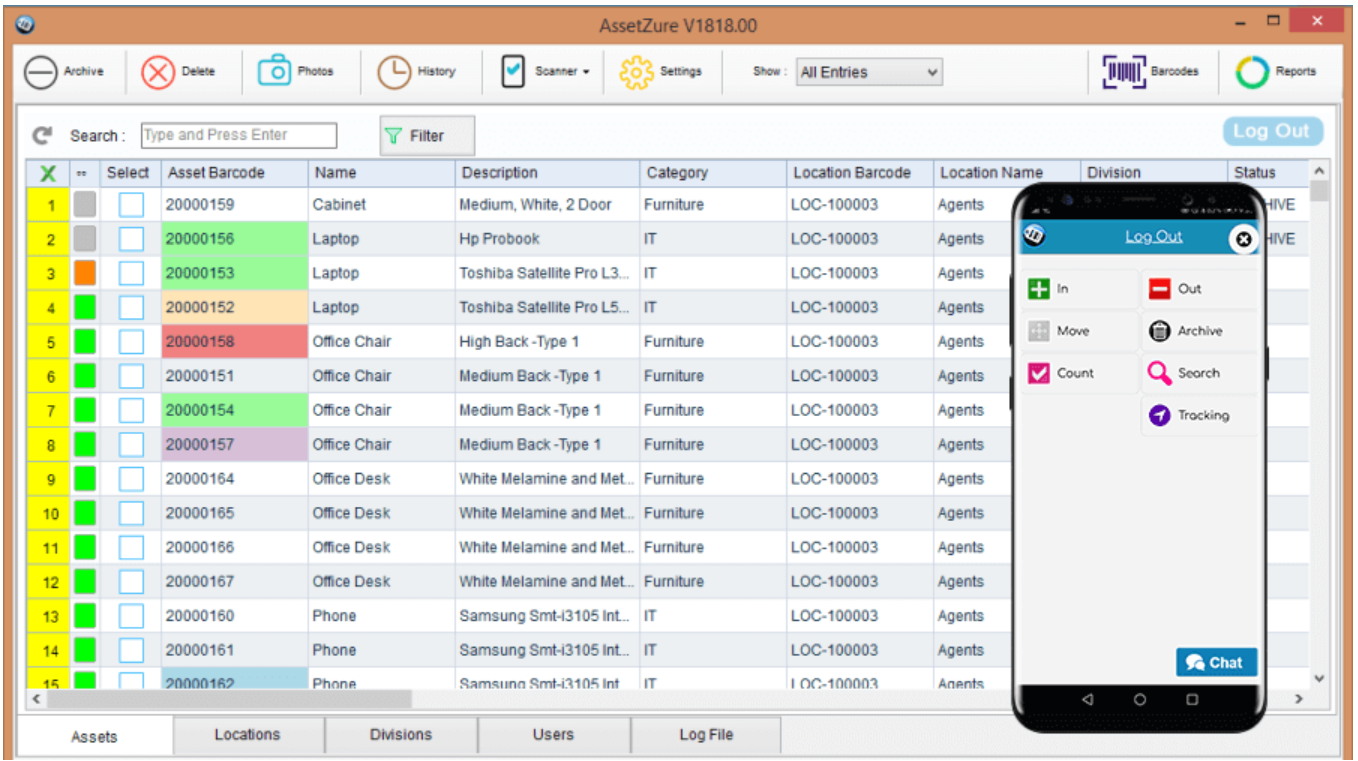Screen dimensions: 1358x761
Task: Type in the Search field
Action: (x=237, y=135)
